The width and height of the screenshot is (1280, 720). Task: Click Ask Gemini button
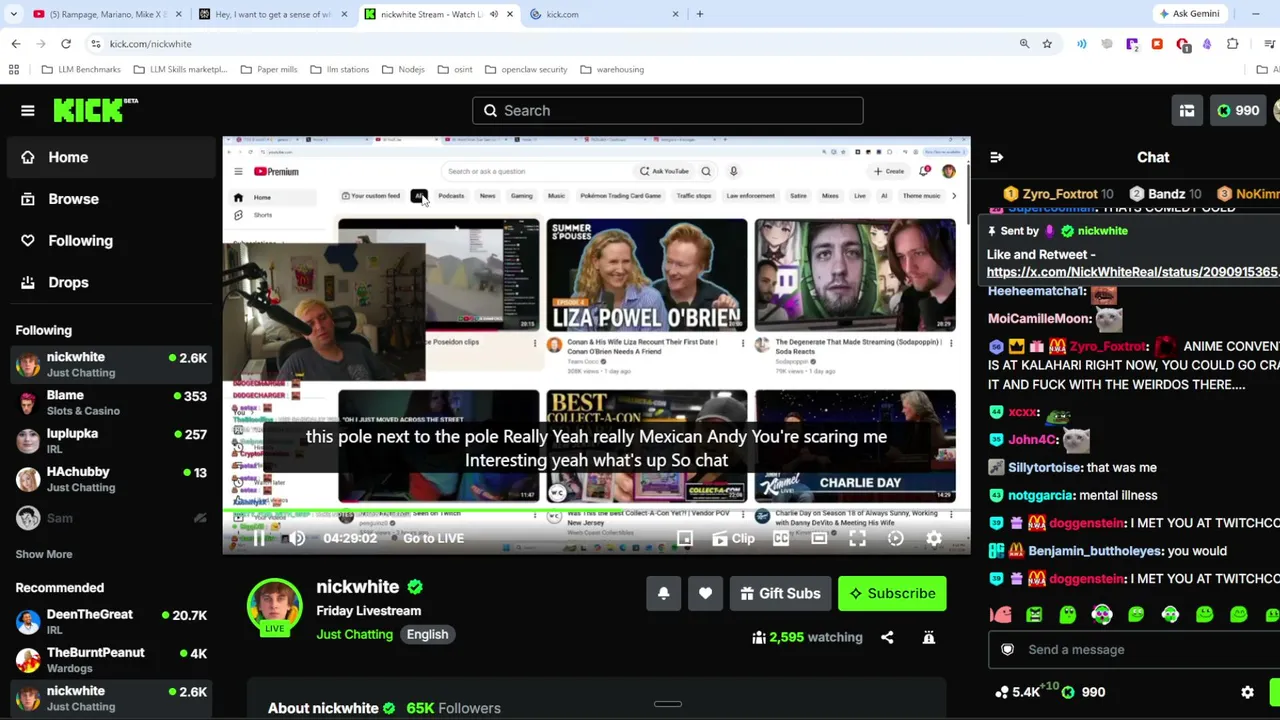point(1188,14)
